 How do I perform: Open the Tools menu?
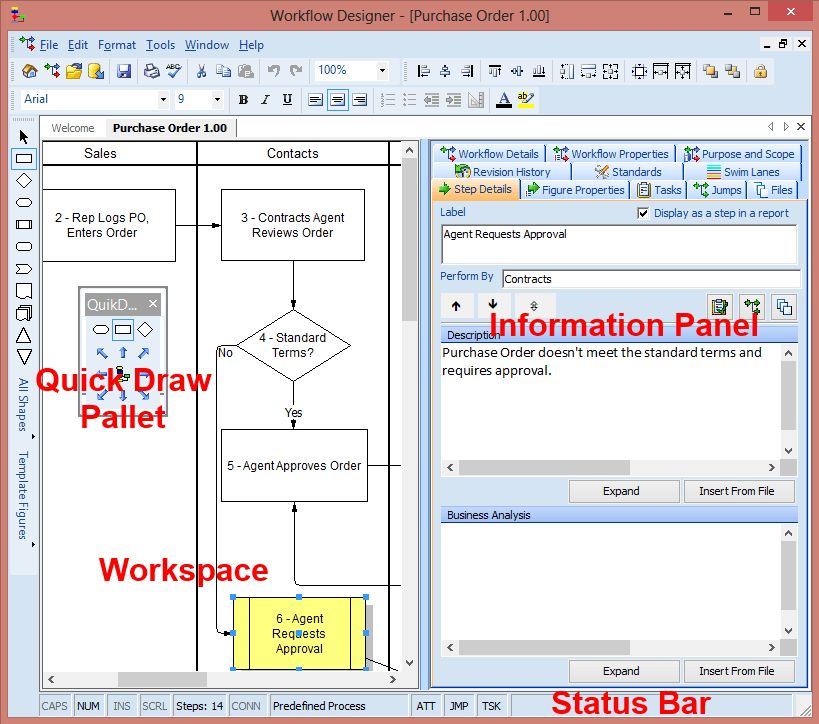click(x=160, y=45)
